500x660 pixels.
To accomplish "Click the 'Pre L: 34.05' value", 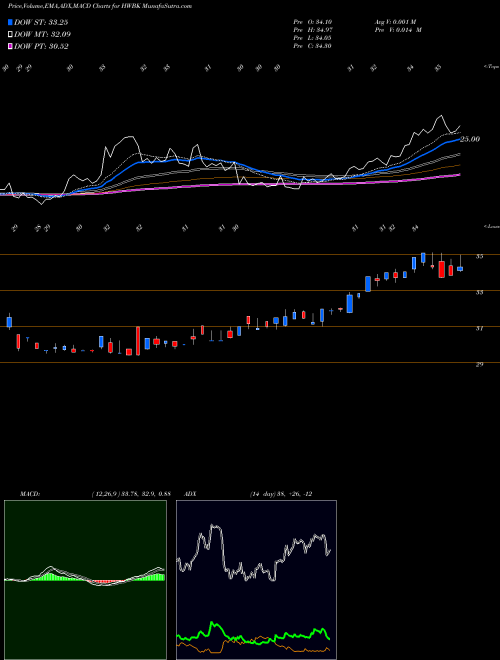I will coord(312,38).
